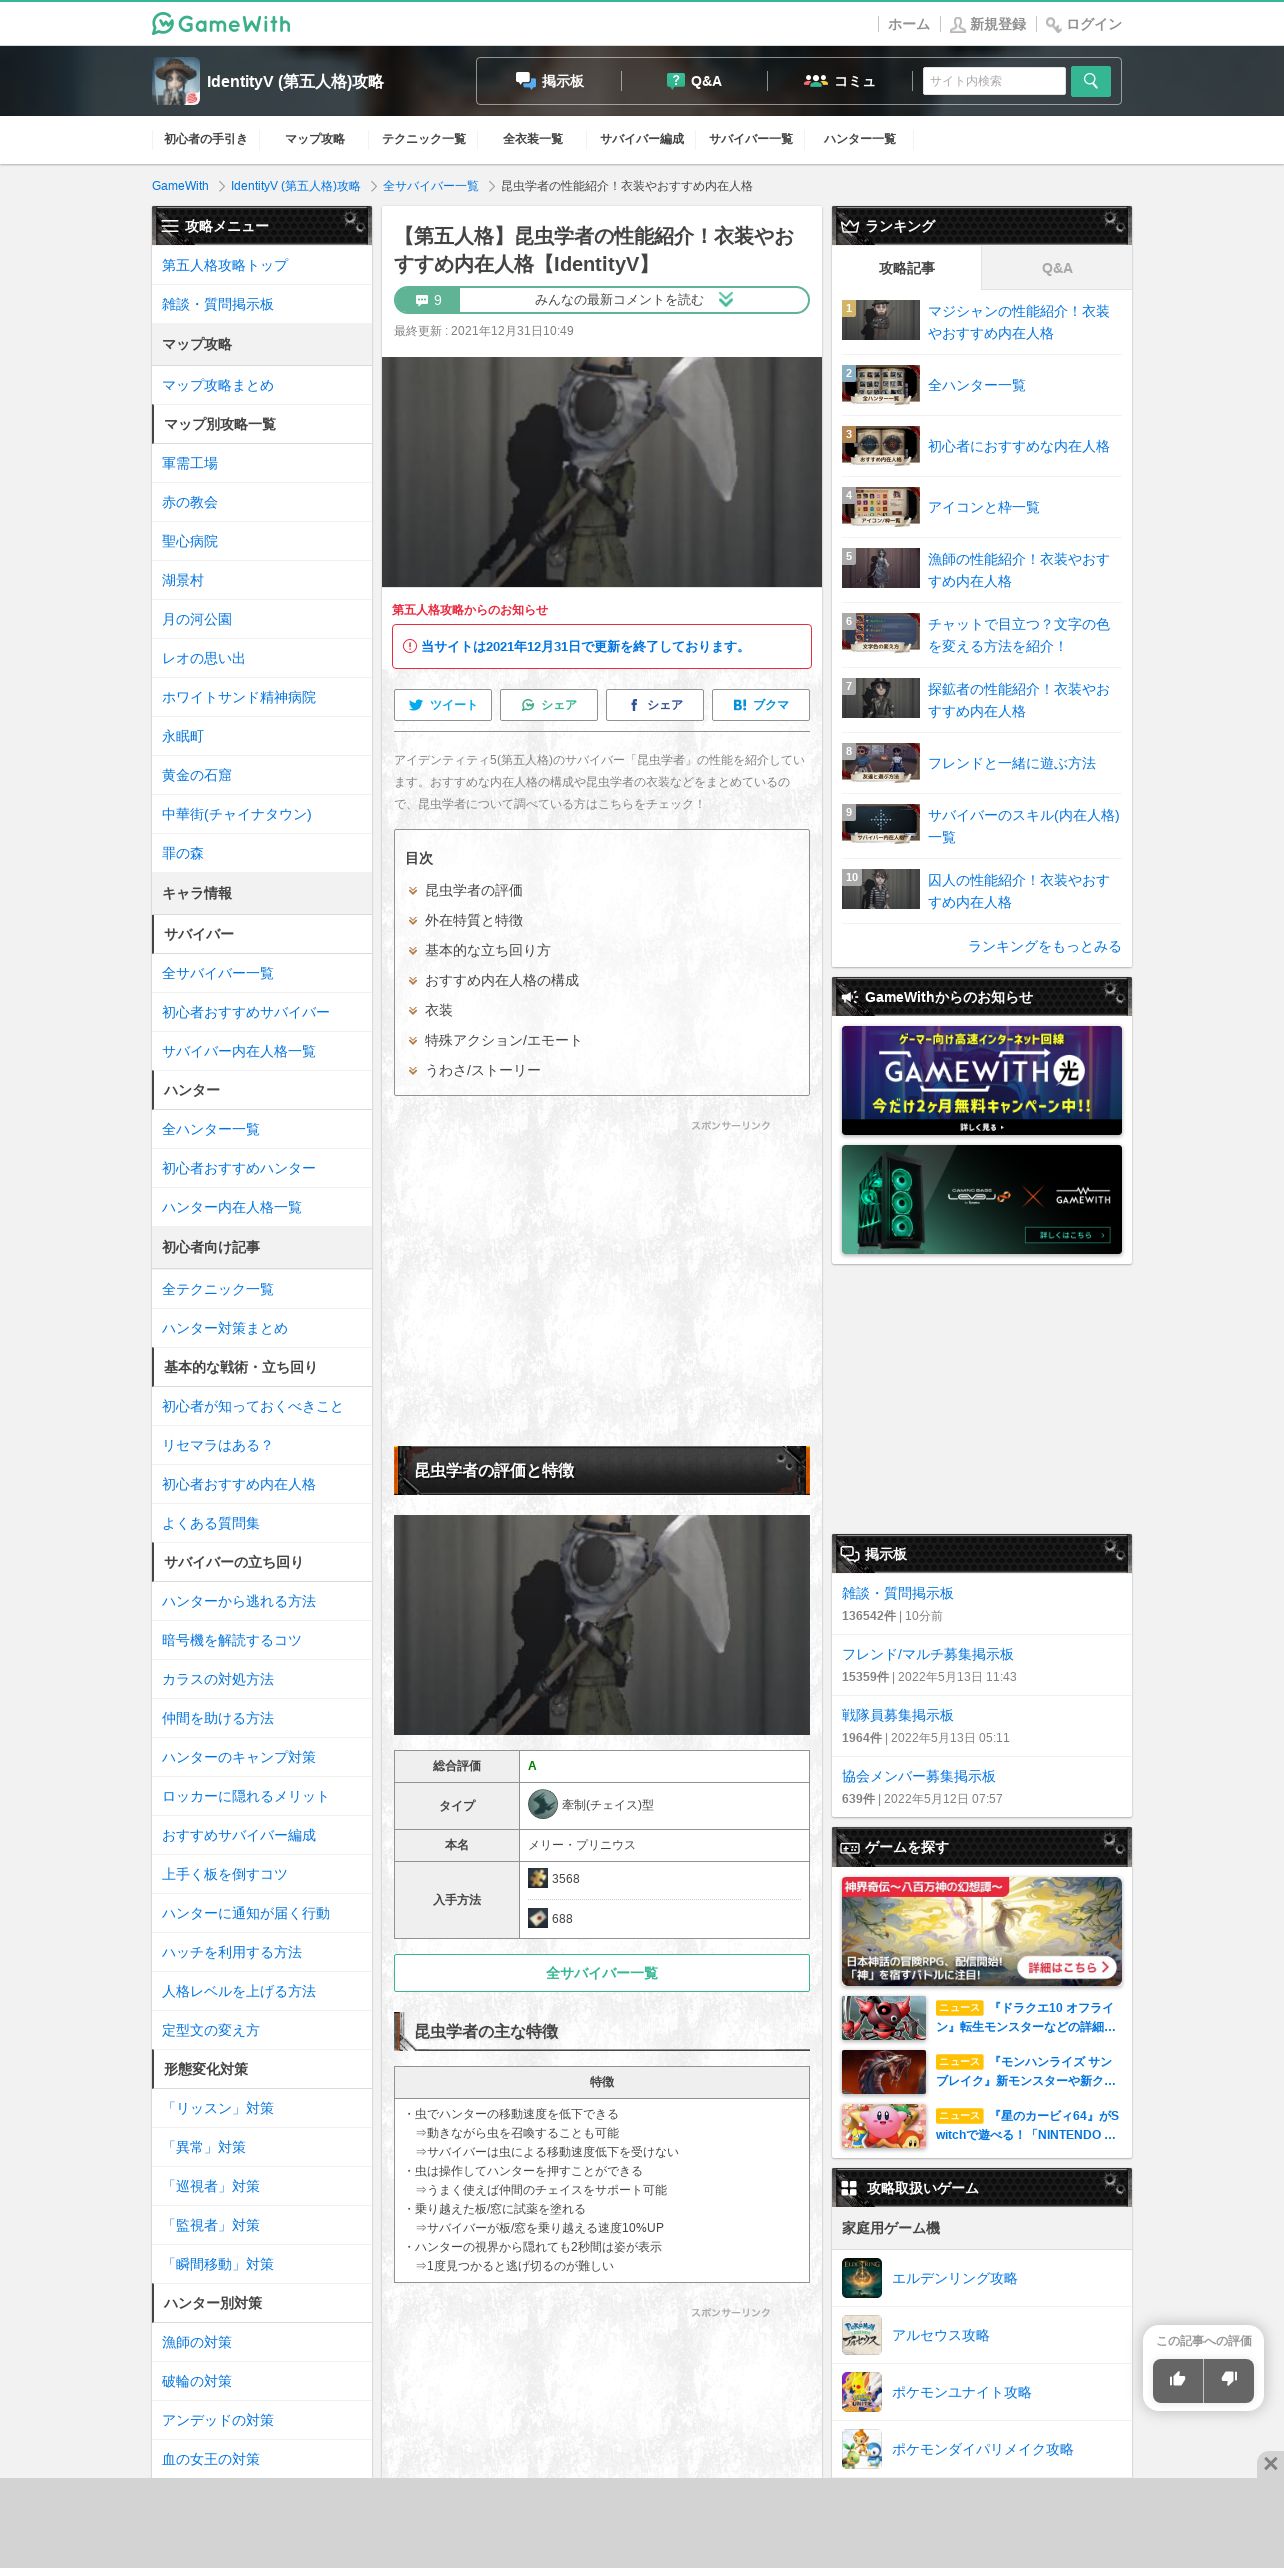Click the 688 echo currency icon
1284x2568 pixels.
[x=538, y=1918]
